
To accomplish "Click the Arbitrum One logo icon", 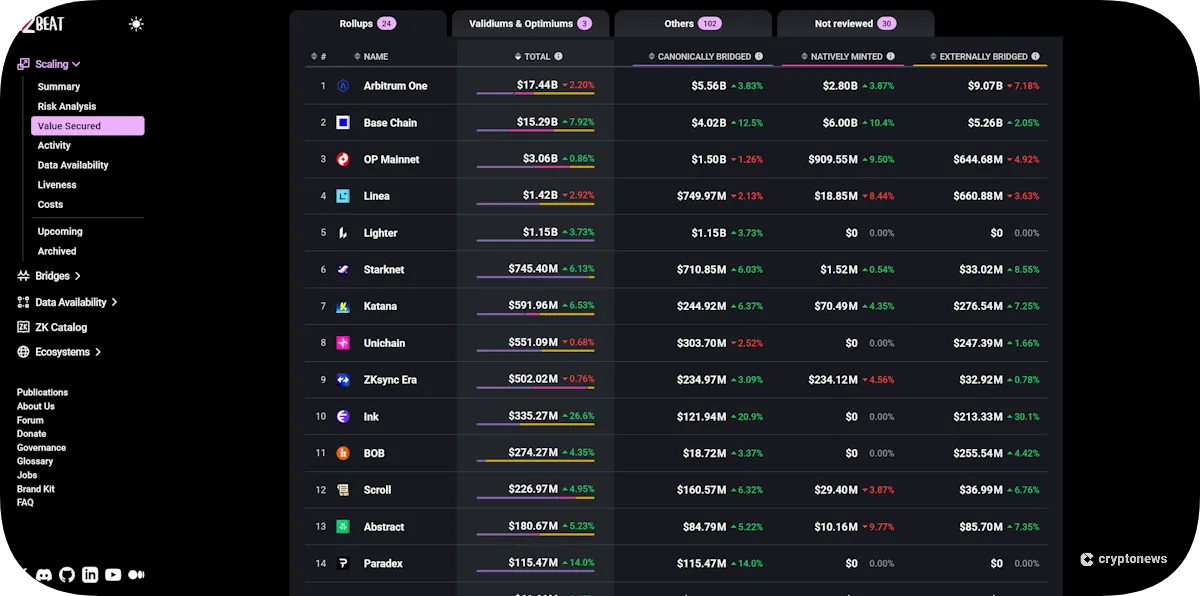I will click(343, 86).
